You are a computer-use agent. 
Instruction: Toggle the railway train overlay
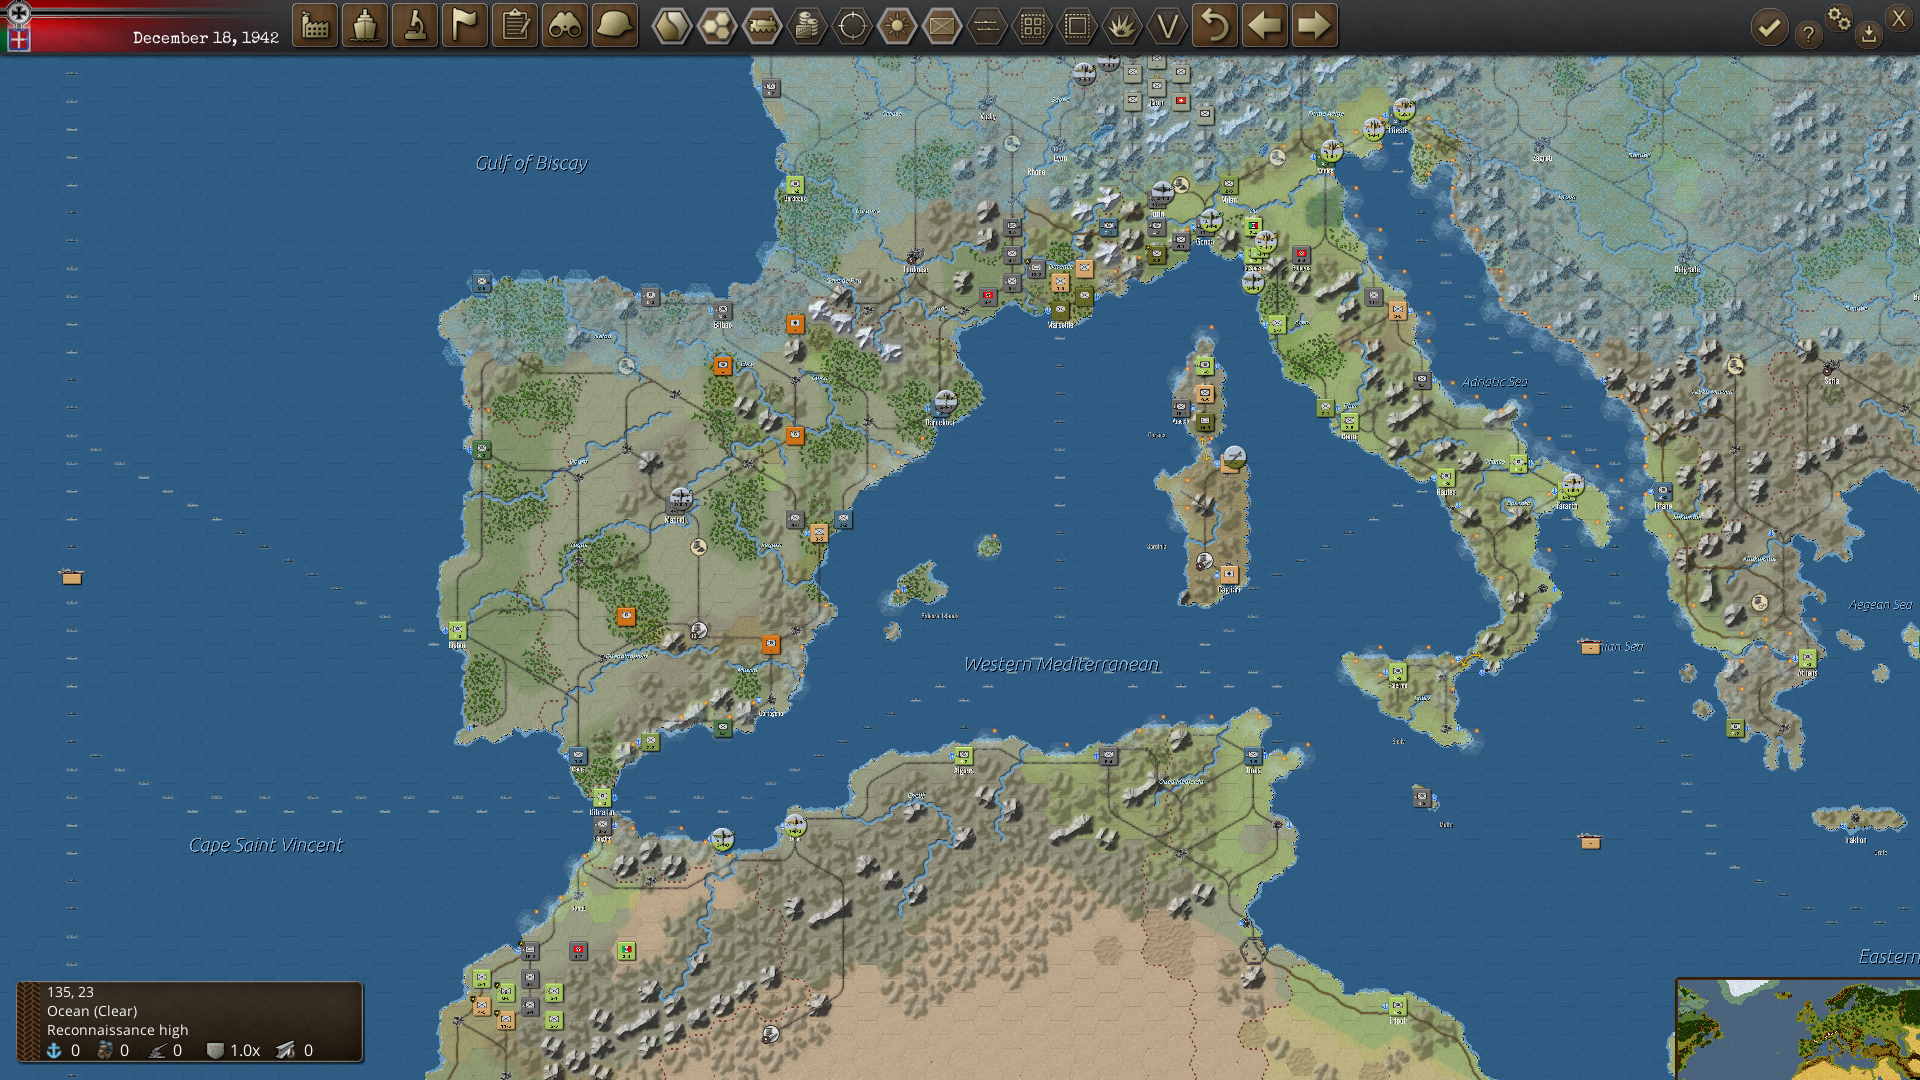[x=762, y=26]
